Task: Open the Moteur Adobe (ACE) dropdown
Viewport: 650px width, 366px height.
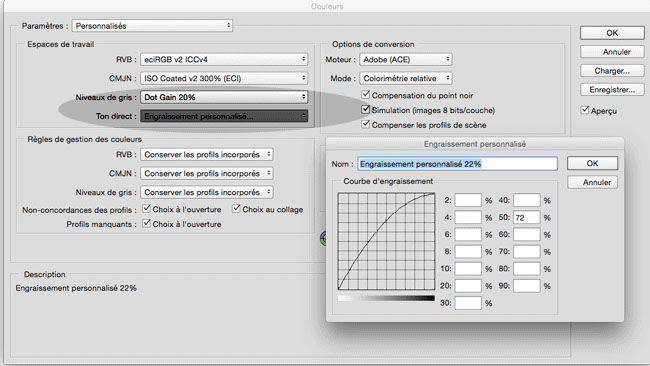Action: pyautogui.click(x=405, y=59)
